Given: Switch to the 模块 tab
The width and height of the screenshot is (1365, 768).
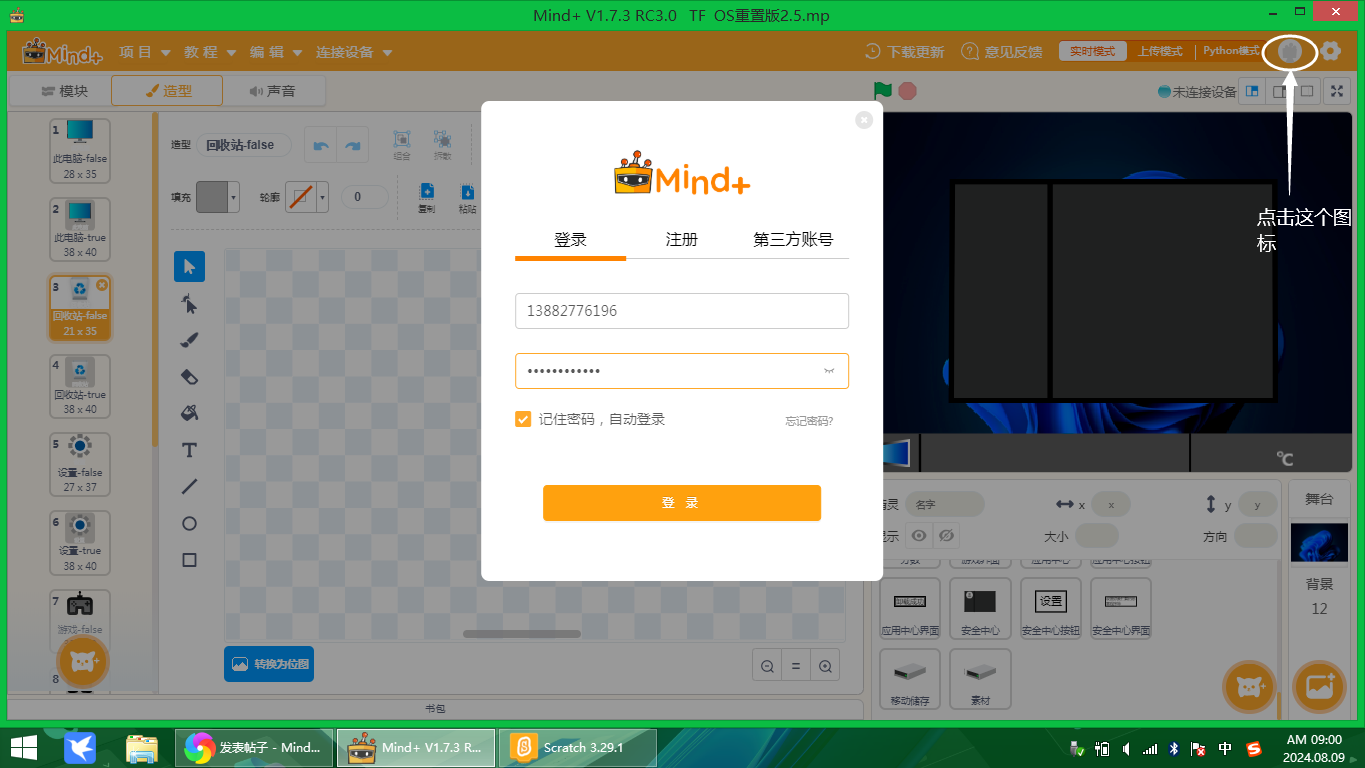Looking at the screenshot, I should [x=64, y=91].
